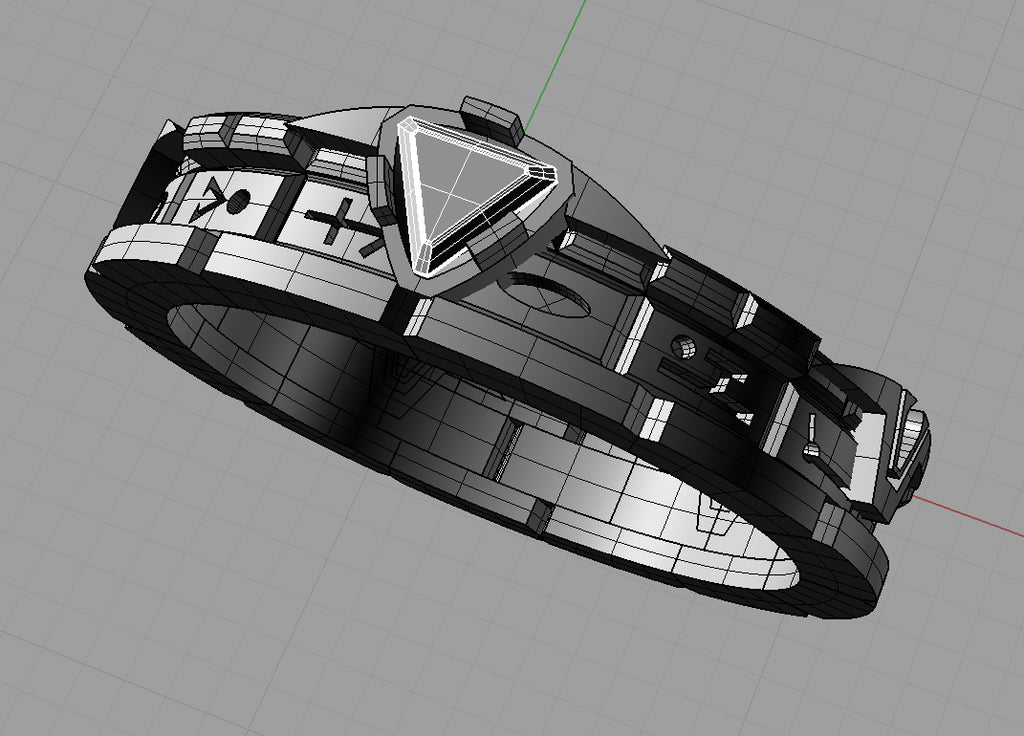This screenshot has width=1024, height=736.
Task: Click the oval cutout beneath the triangular setting
Action: (547, 297)
